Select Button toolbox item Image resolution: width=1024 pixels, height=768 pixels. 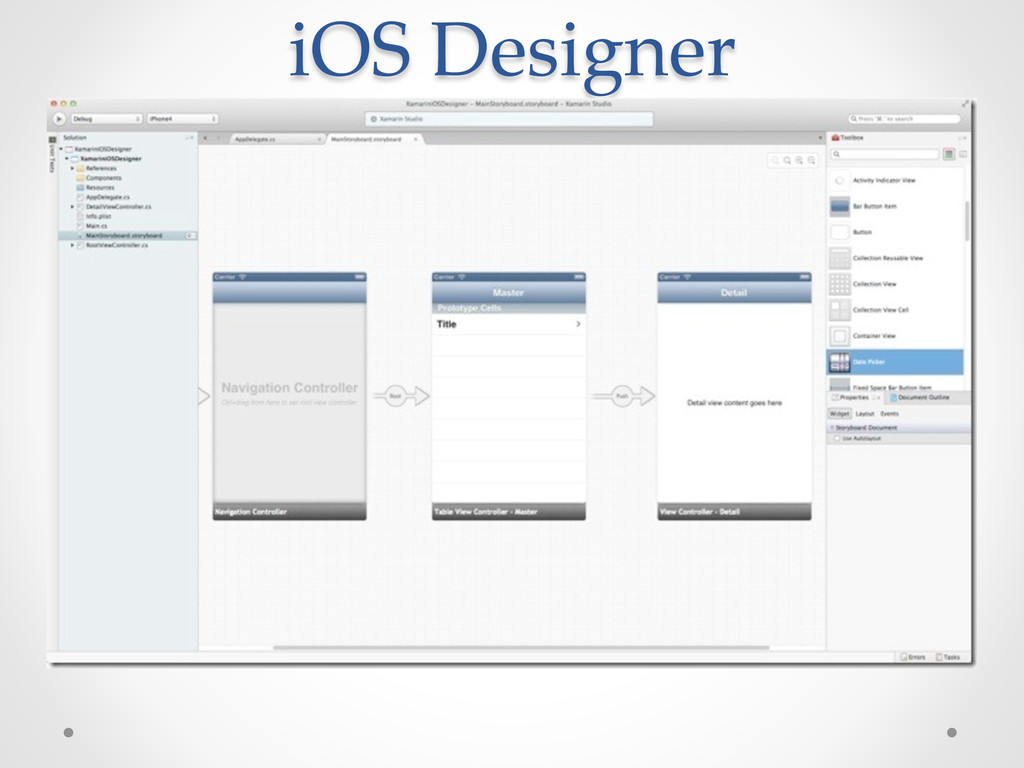[896, 232]
